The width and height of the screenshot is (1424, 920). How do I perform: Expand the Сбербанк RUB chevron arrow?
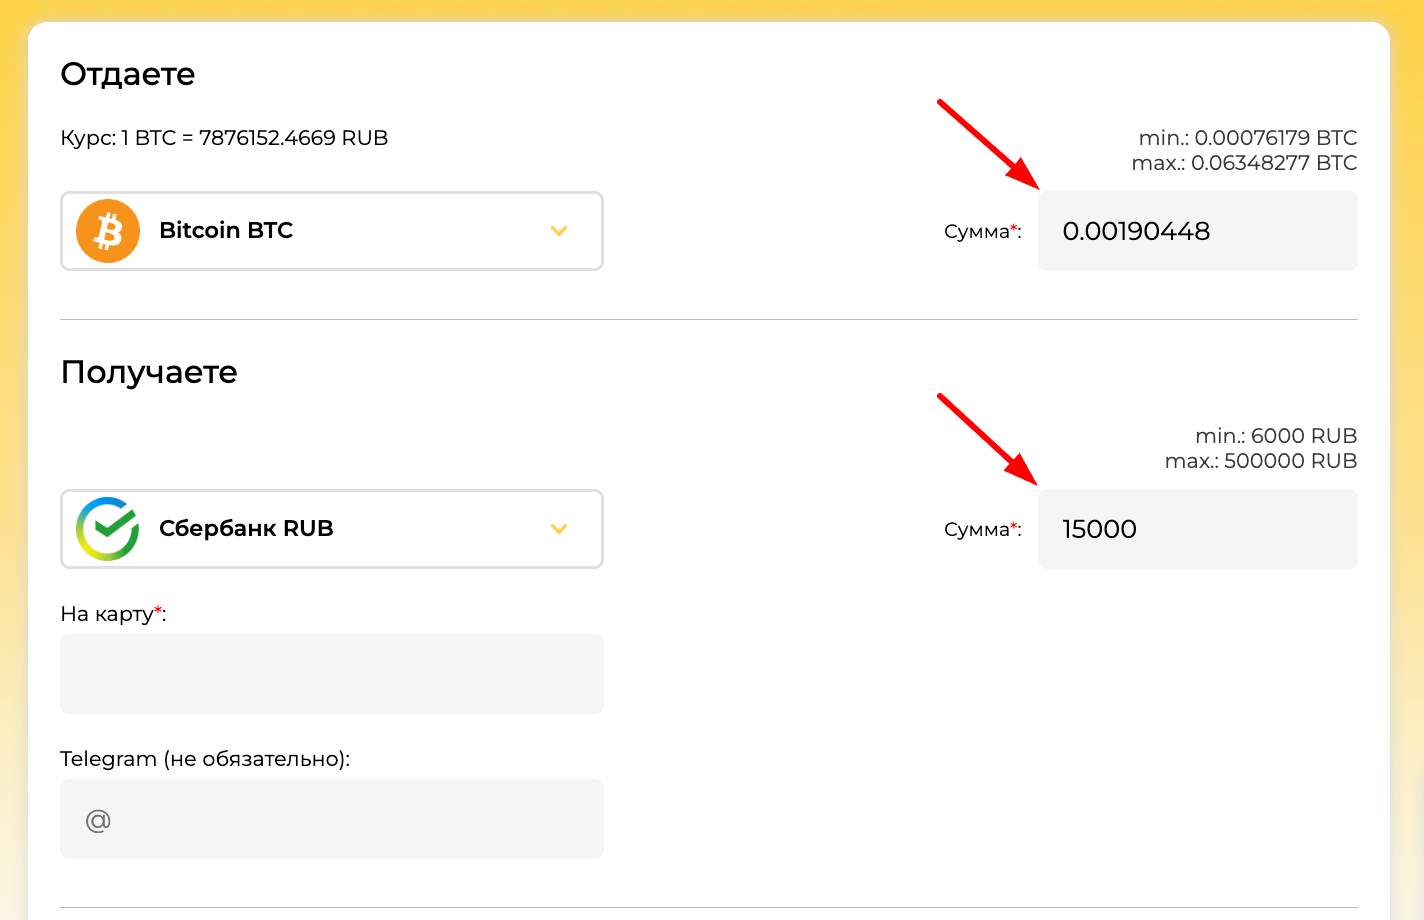559,529
